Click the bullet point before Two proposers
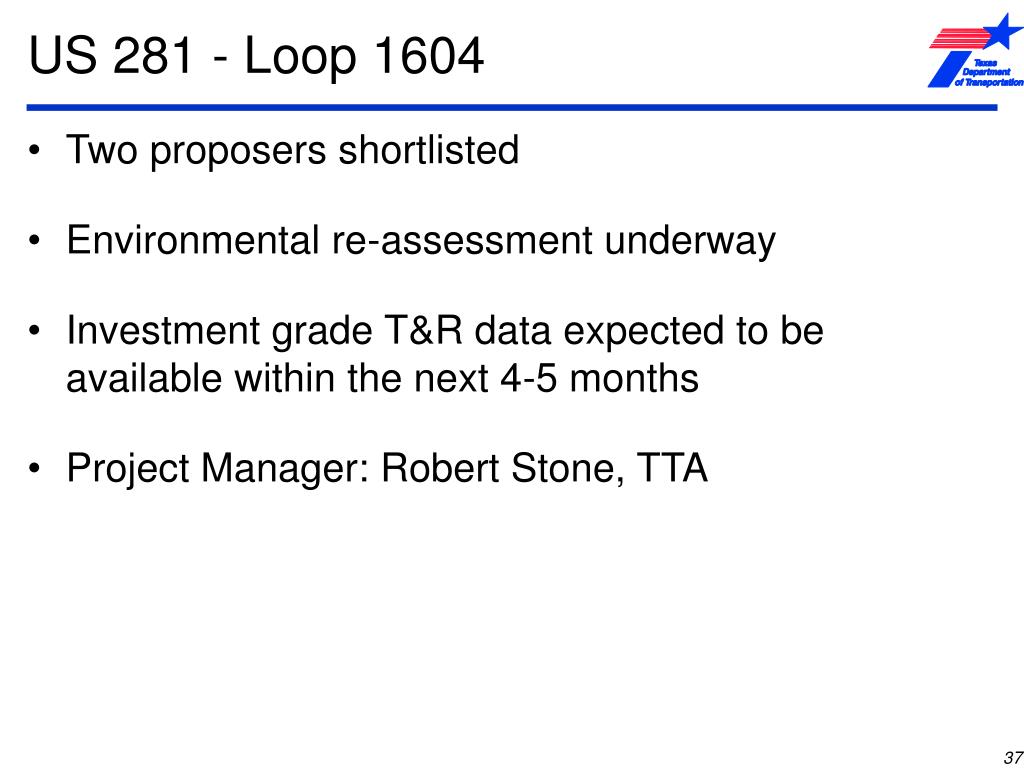Screen dimensions: 1024x768 pyautogui.click(x=34, y=152)
